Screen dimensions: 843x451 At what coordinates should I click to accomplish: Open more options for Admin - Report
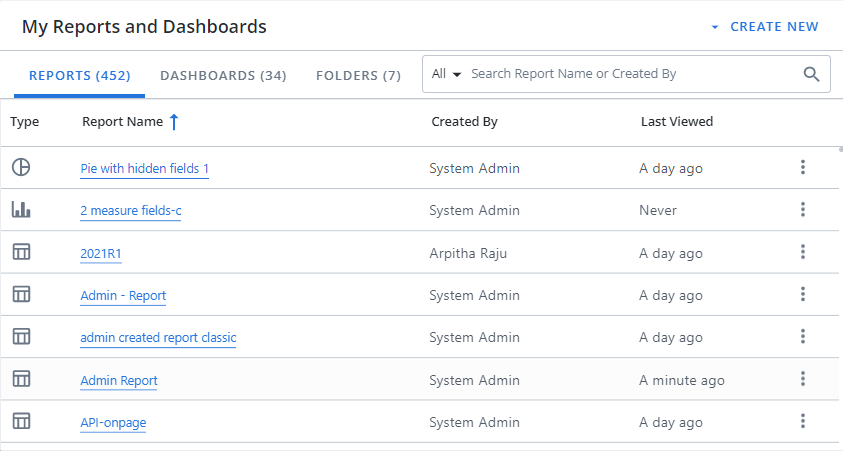[802, 294]
